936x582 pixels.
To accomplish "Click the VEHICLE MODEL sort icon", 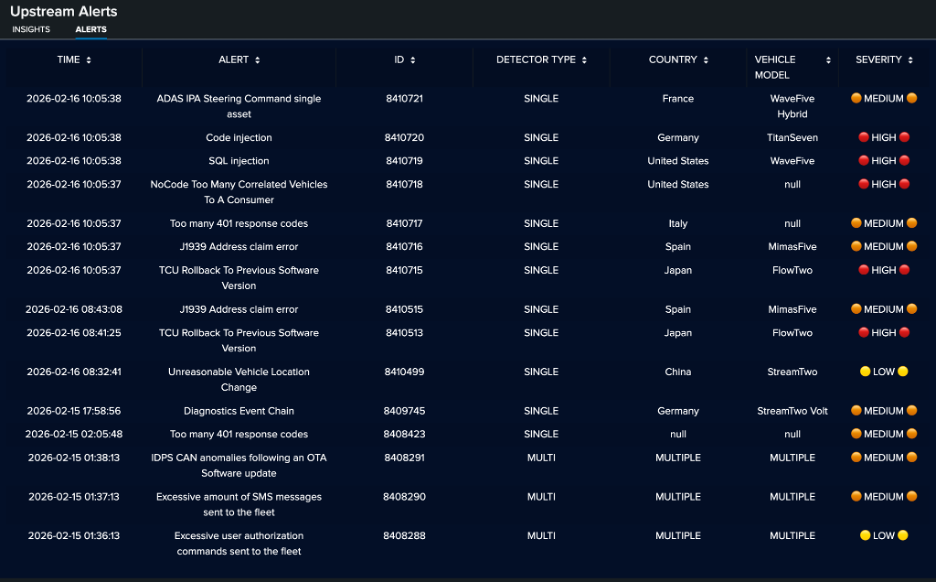I will [x=828, y=61].
